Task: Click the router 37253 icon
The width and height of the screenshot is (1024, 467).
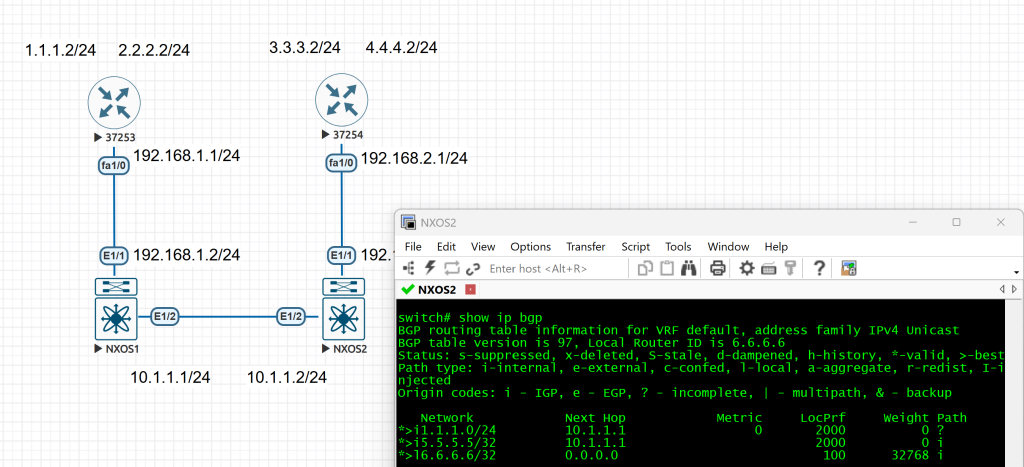Action: (114, 103)
